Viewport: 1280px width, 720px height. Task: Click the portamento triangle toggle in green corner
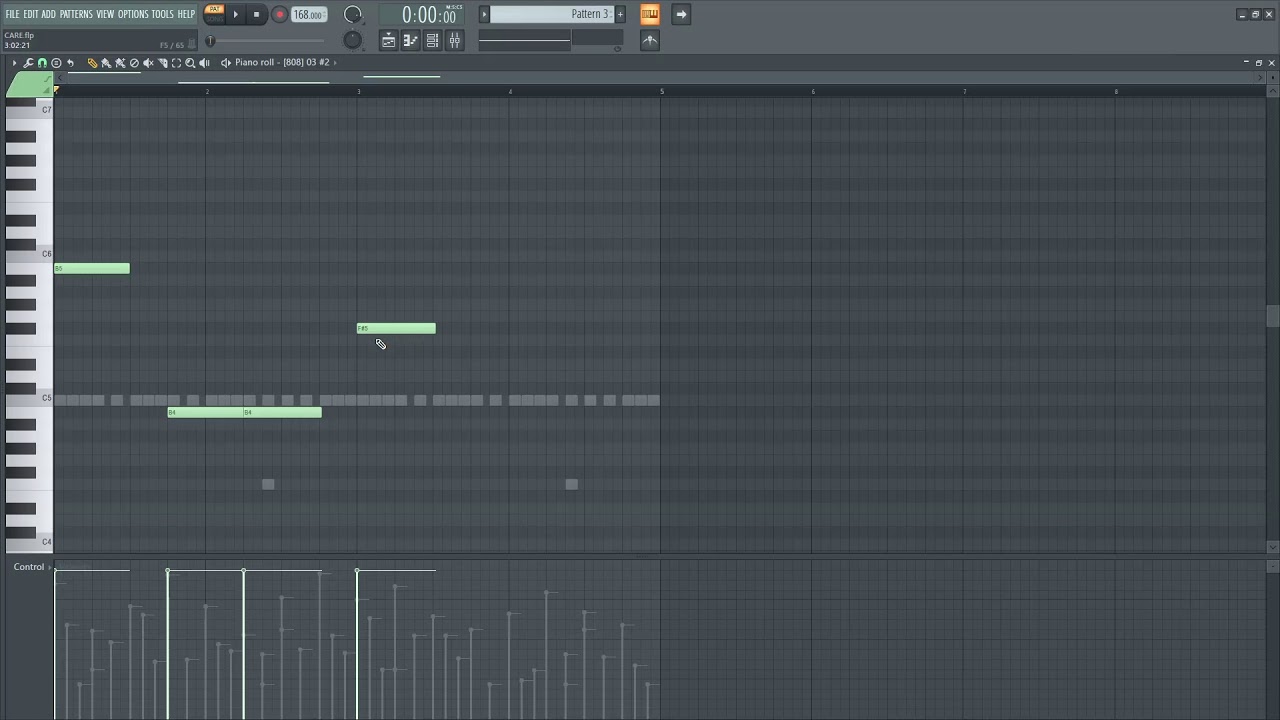tap(47, 91)
